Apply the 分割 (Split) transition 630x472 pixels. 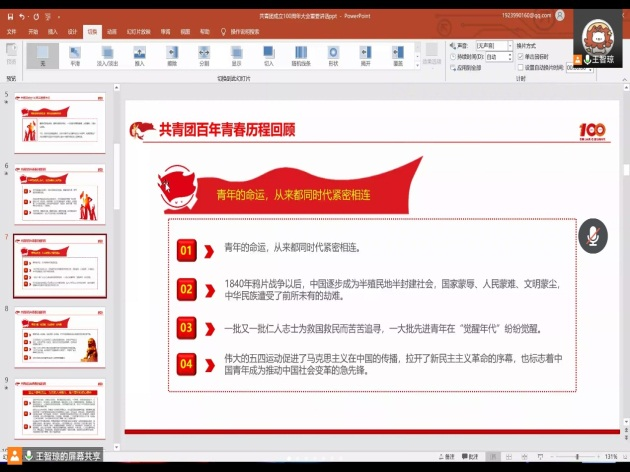204,54
